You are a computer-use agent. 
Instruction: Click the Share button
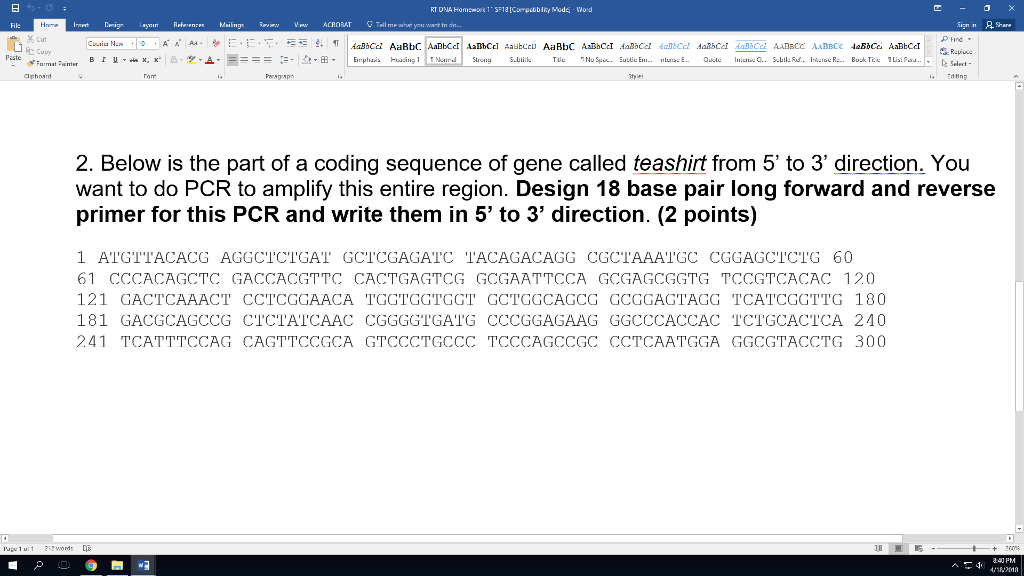(x=997, y=27)
